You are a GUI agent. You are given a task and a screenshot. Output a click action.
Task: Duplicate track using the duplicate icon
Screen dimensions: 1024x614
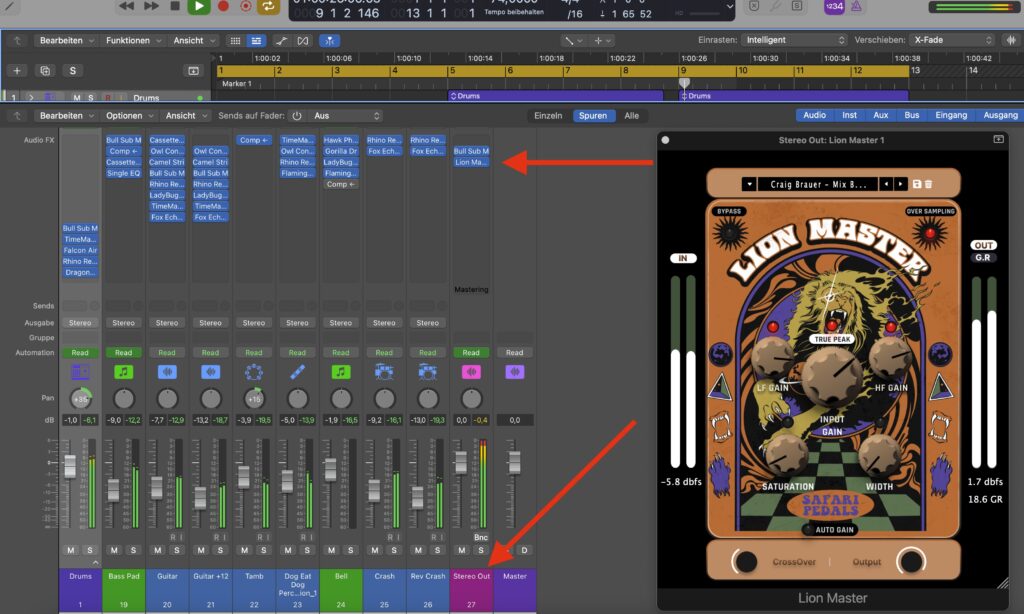point(45,71)
